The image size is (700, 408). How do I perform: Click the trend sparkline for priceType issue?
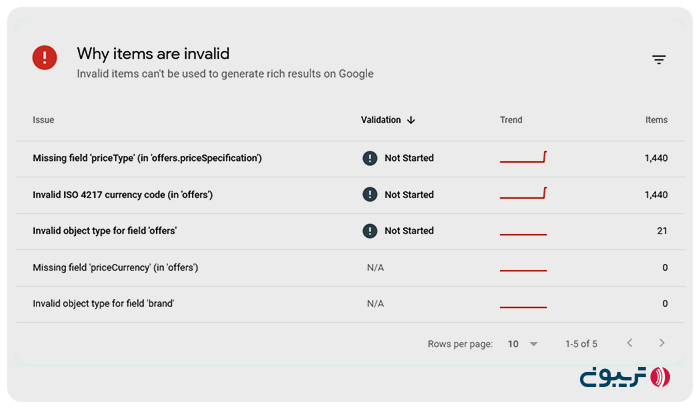point(523,157)
